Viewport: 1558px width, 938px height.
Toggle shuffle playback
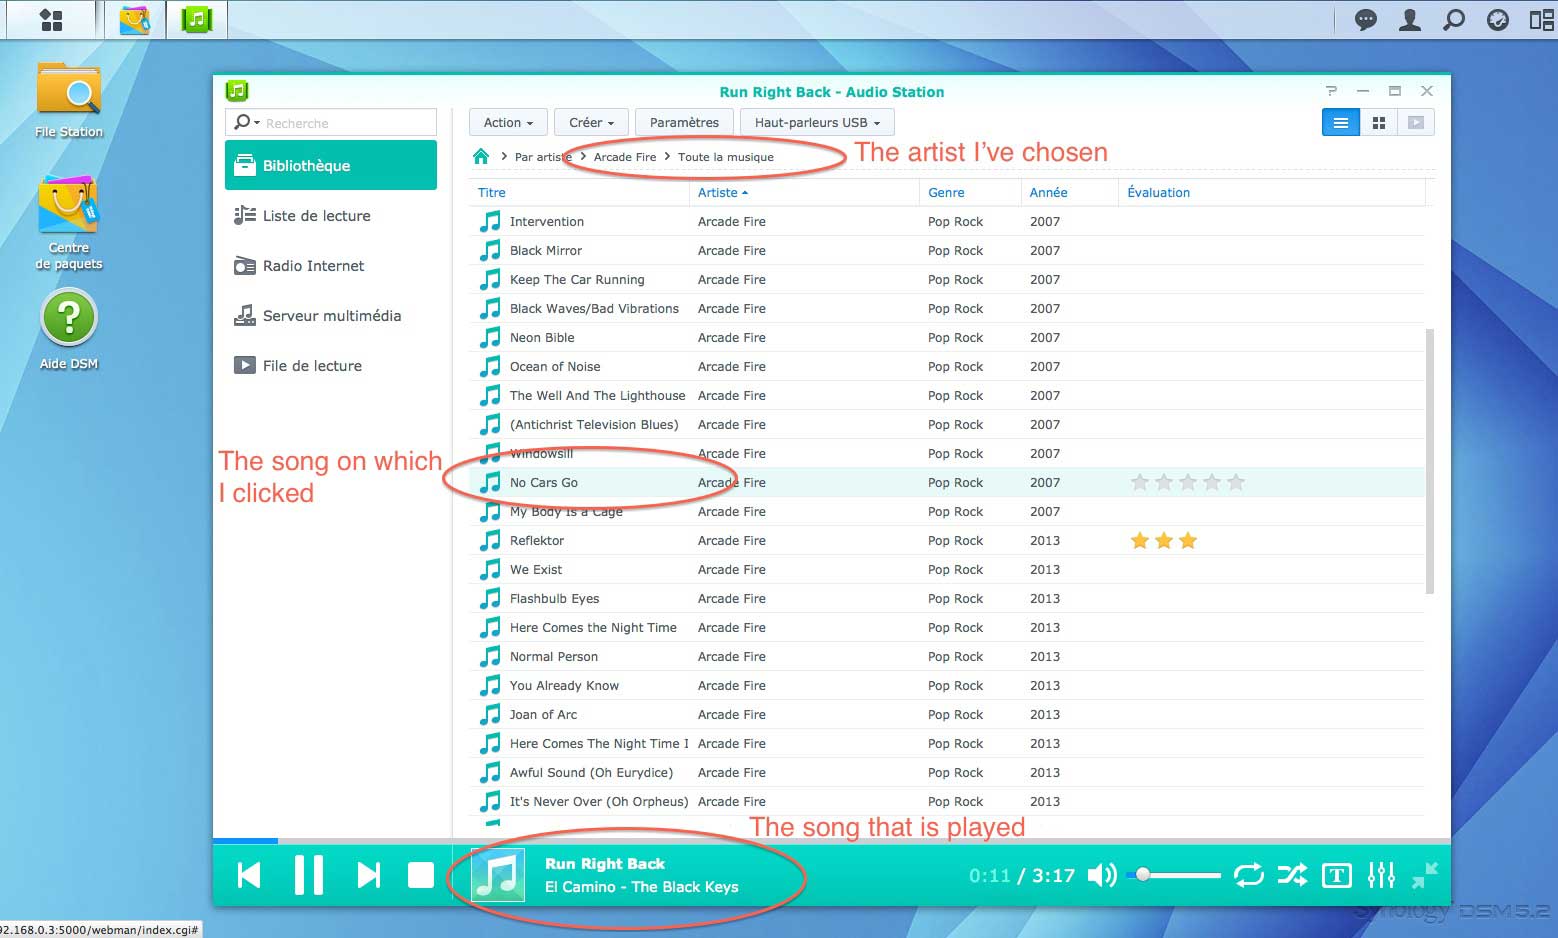point(1292,875)
